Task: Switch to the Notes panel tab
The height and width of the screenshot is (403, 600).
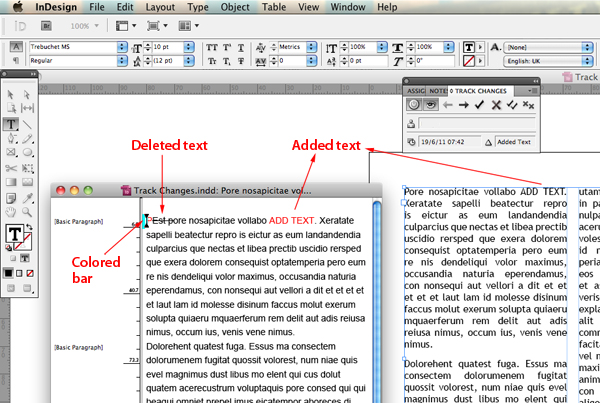Action: 437,91
